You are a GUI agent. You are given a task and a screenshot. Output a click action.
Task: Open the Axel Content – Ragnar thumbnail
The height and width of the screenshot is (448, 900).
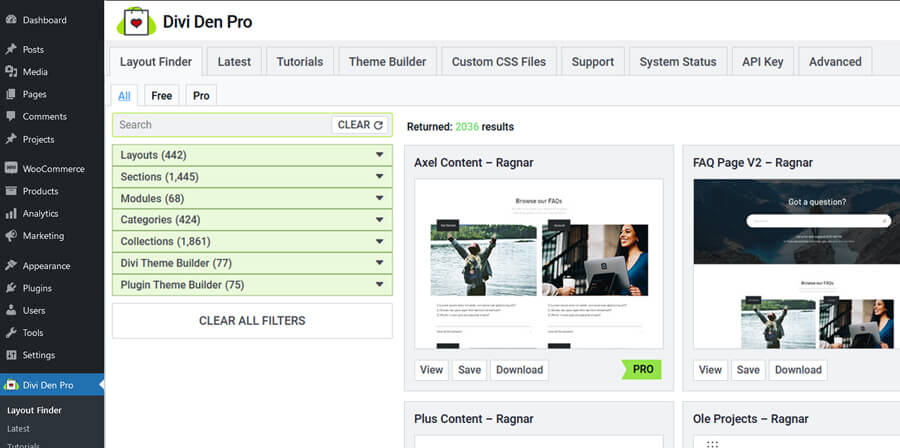(539, 264)
